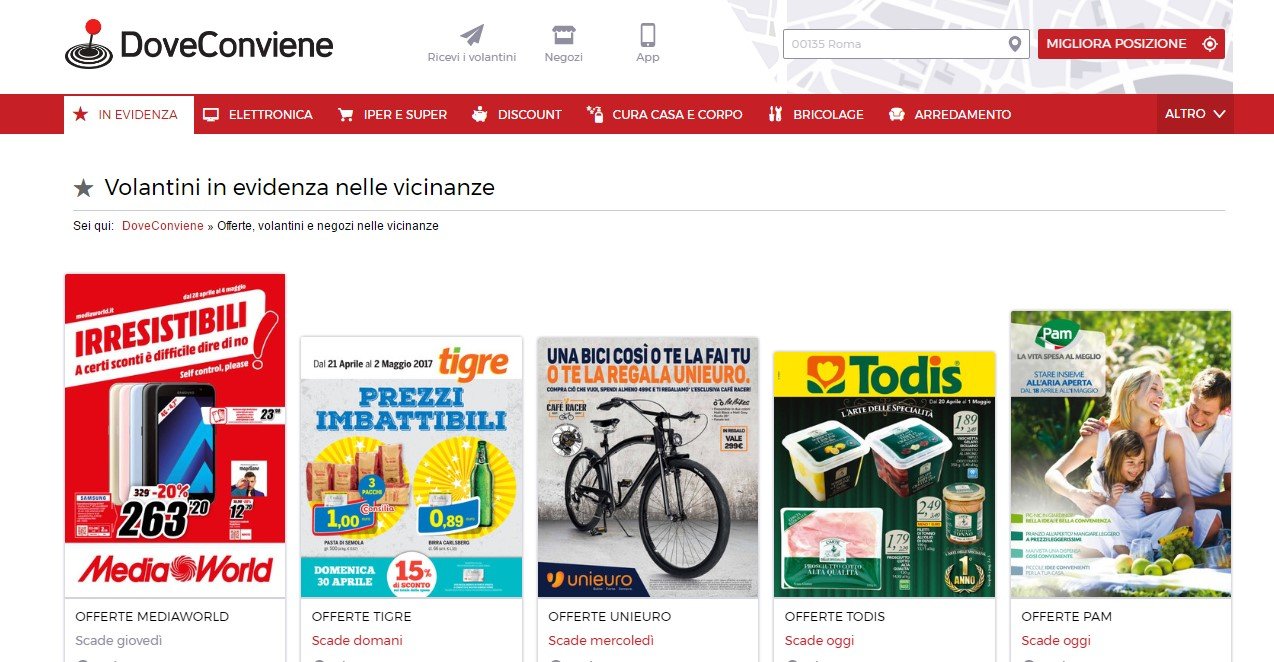Click the location pin in address field

[x=1015, y=44]
